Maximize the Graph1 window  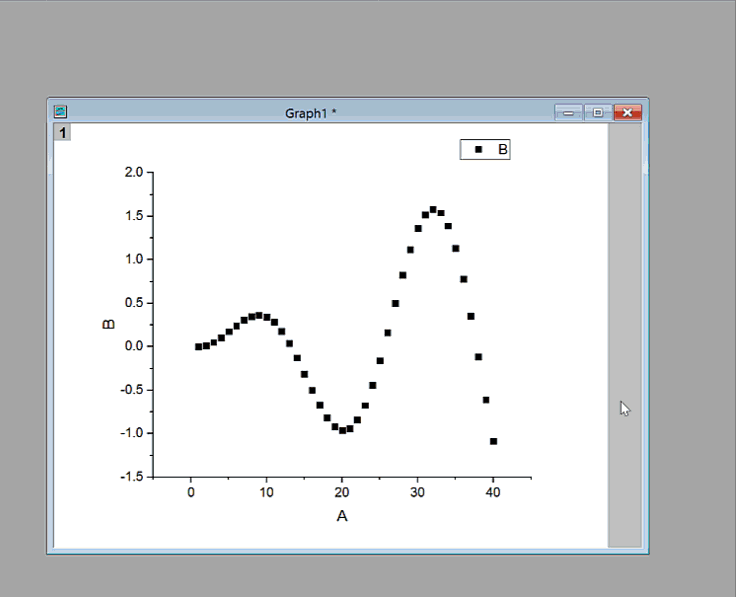(598, 112)
